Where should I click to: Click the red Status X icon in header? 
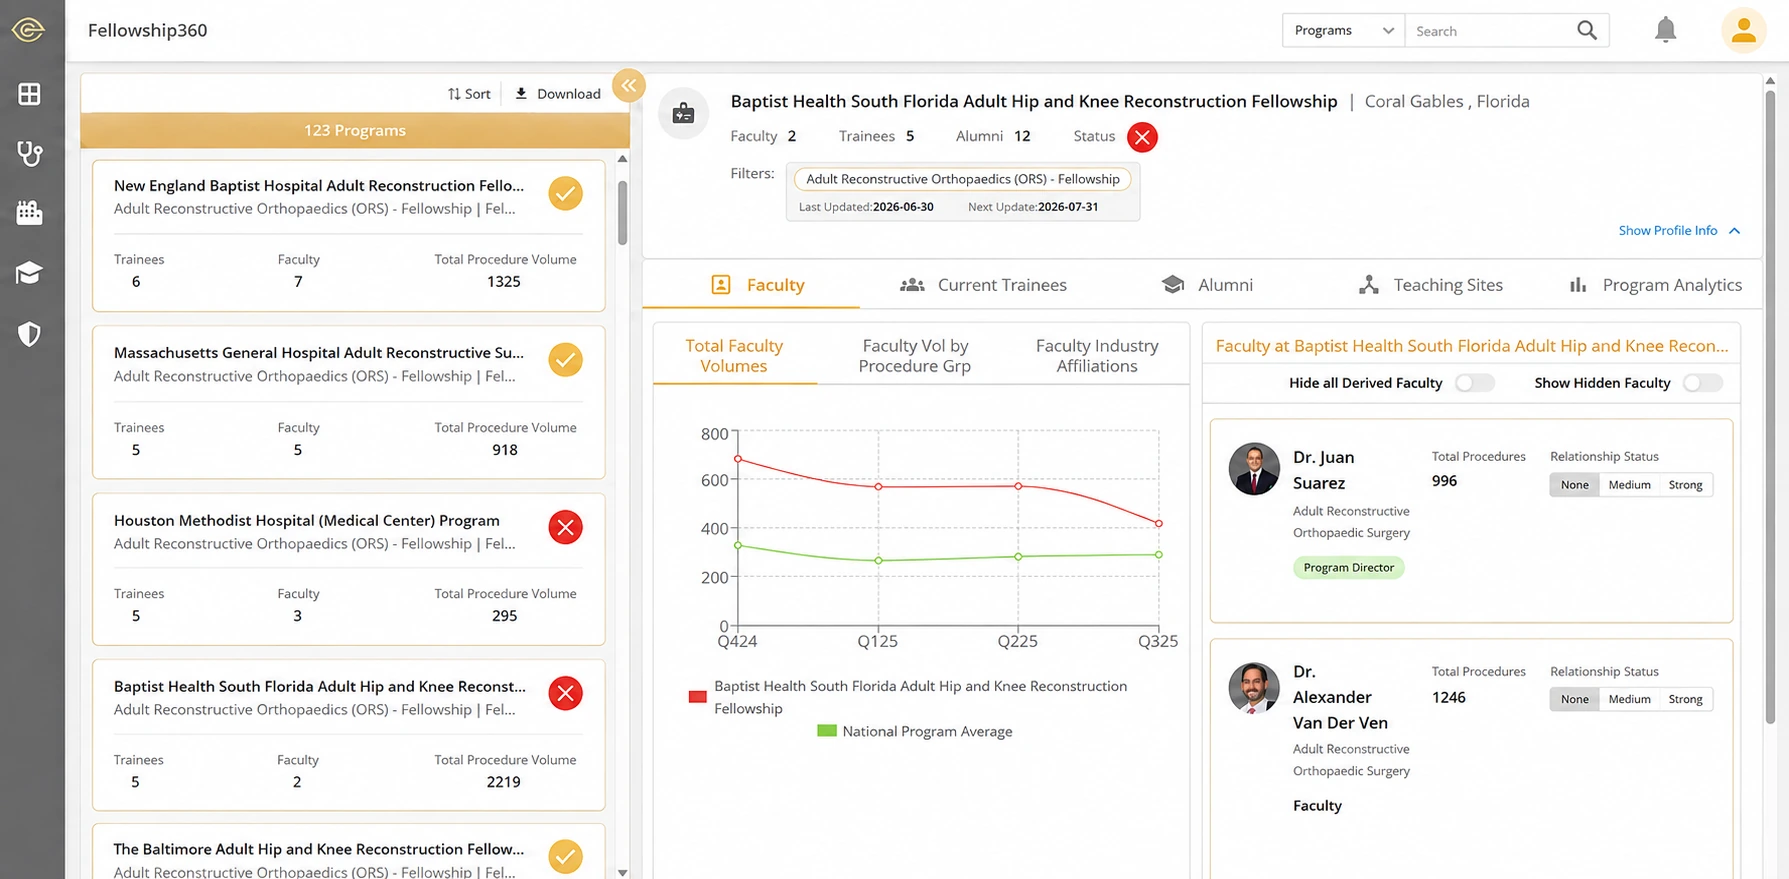[x=1142, y=137]
